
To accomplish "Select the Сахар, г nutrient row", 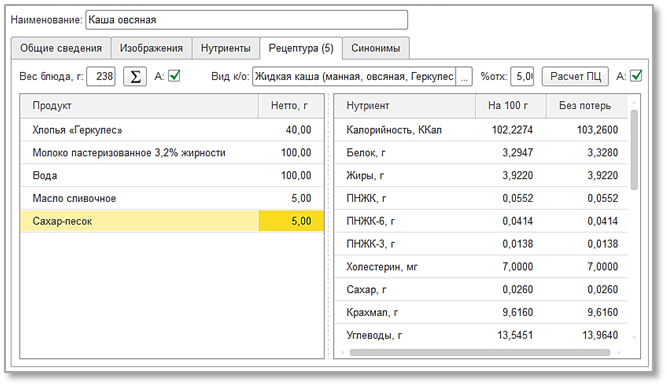I will pos(481,290).
